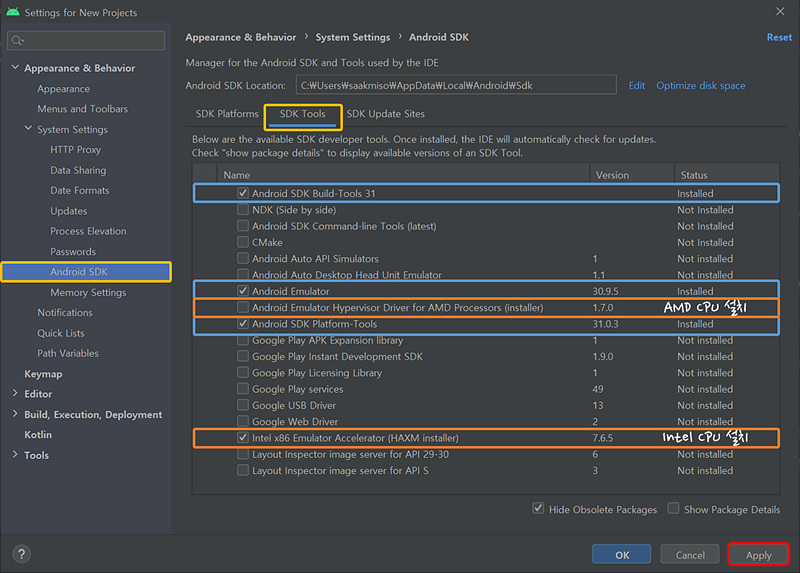
Task: Enable Show Package Details checkbox
Action: pos(673,509)
